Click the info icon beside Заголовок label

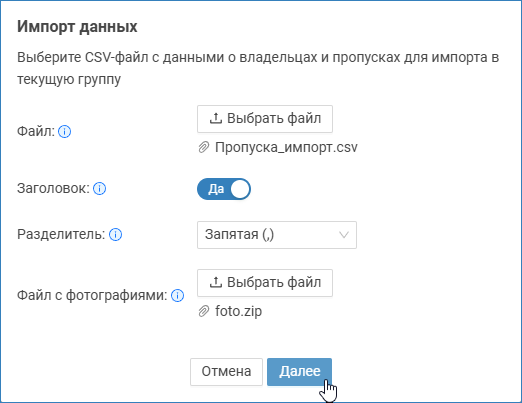pyautogui.click(x=99, y=189)
